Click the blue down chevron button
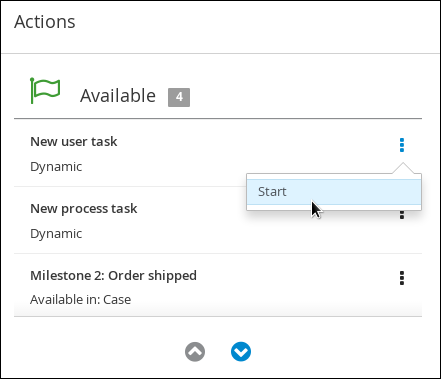Image resolution: width=441 pixels, height=379 pixels. point(241,352)
